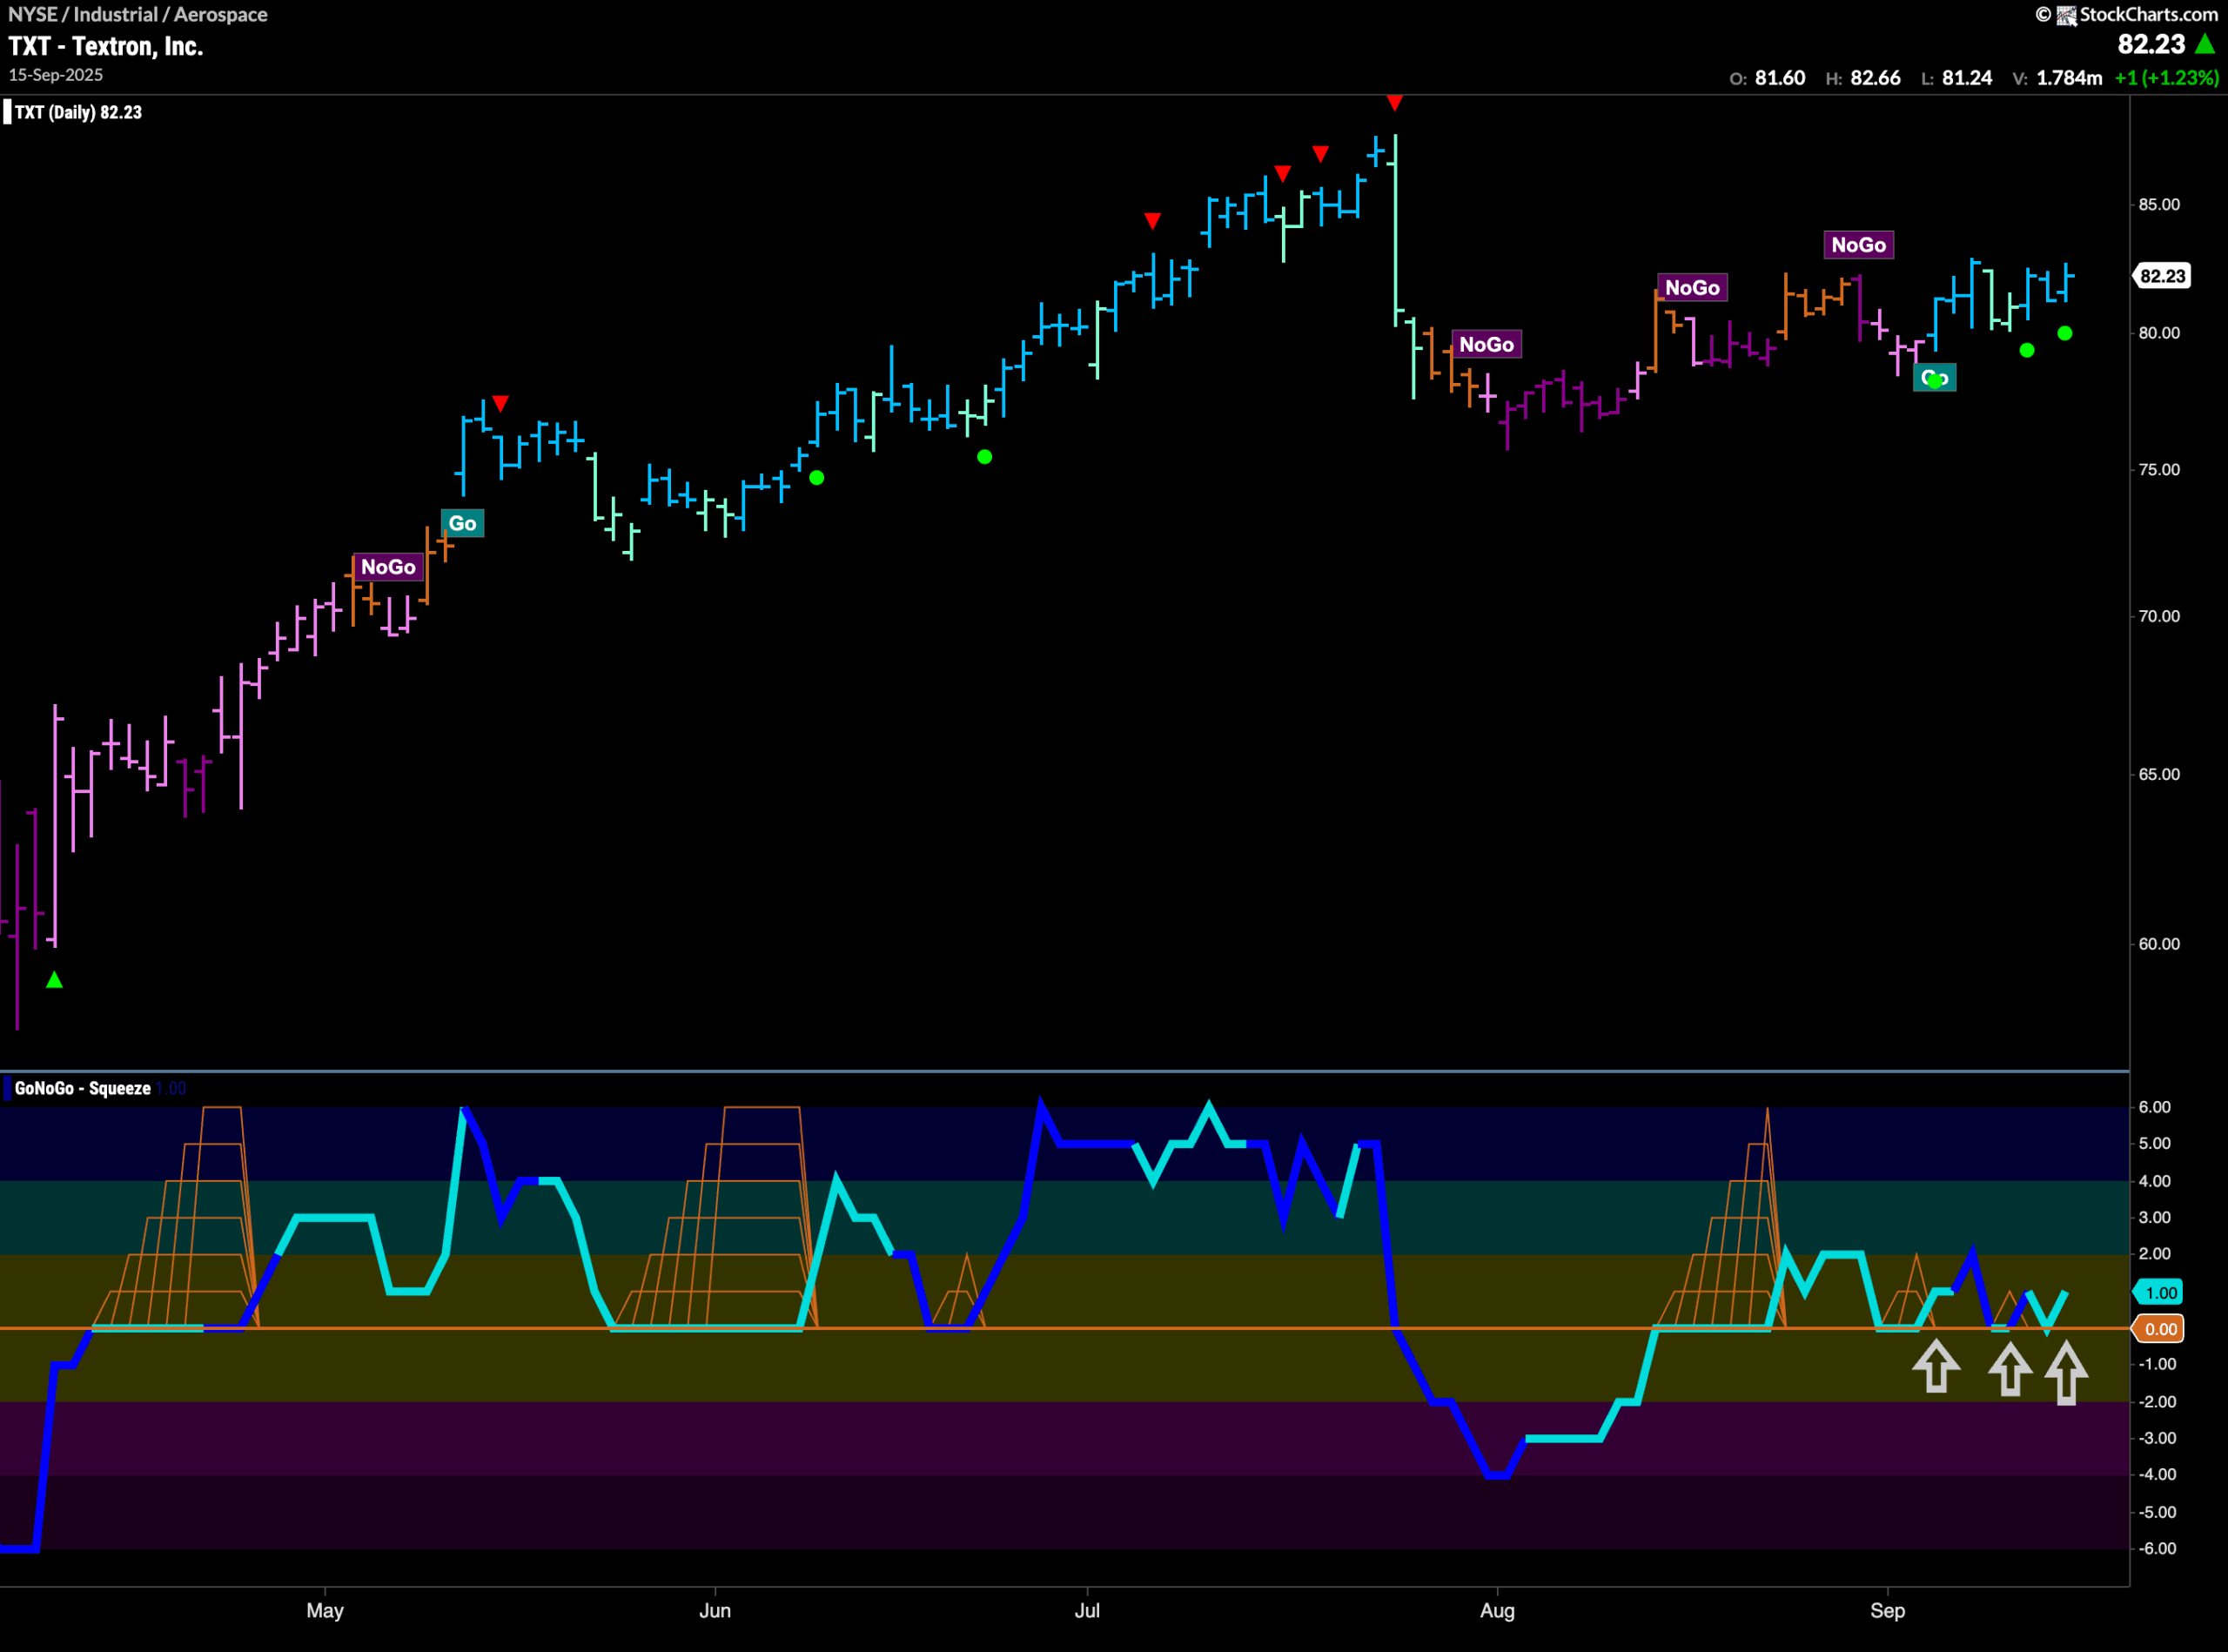Click the 4.00 oscillator axis label
This screenshot has width=2228, height=1652.
(x=2154, y=1181)
